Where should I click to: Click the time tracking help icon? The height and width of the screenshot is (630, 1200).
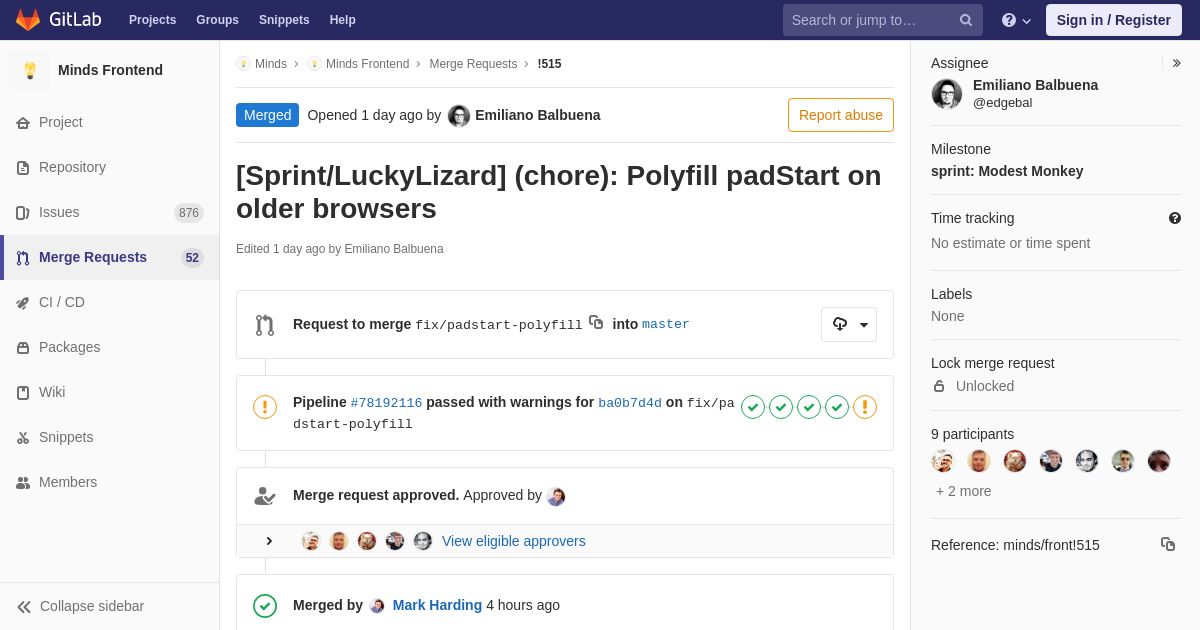[1175, 218]
